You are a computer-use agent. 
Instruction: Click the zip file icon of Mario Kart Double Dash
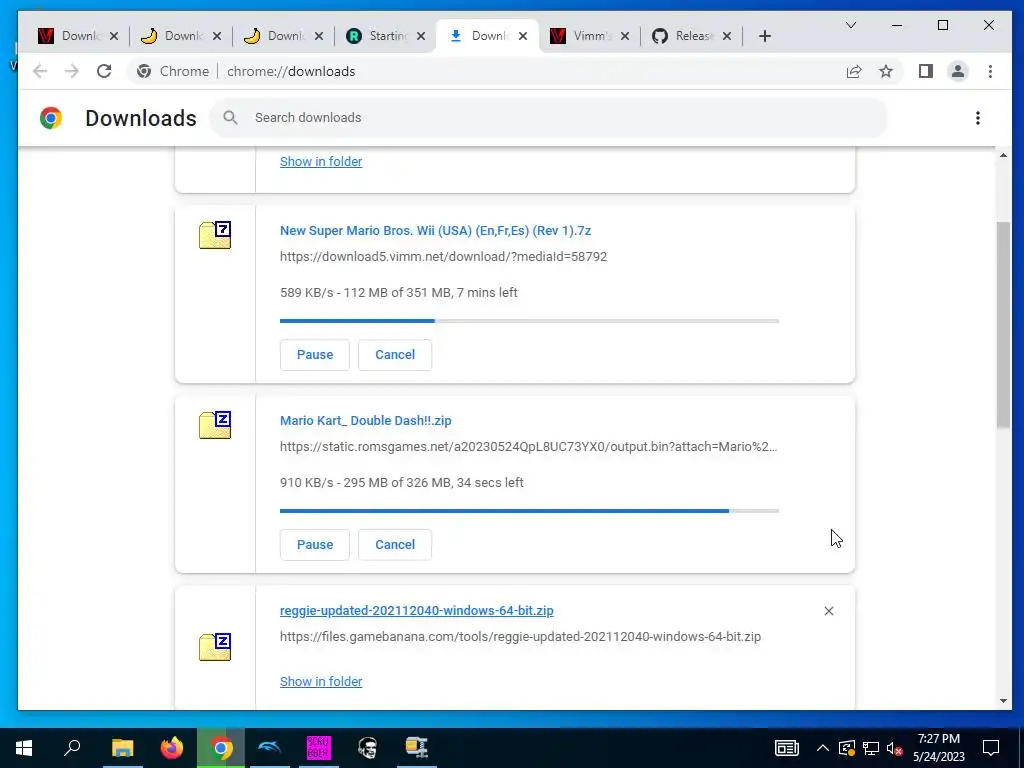pos(215,425)
